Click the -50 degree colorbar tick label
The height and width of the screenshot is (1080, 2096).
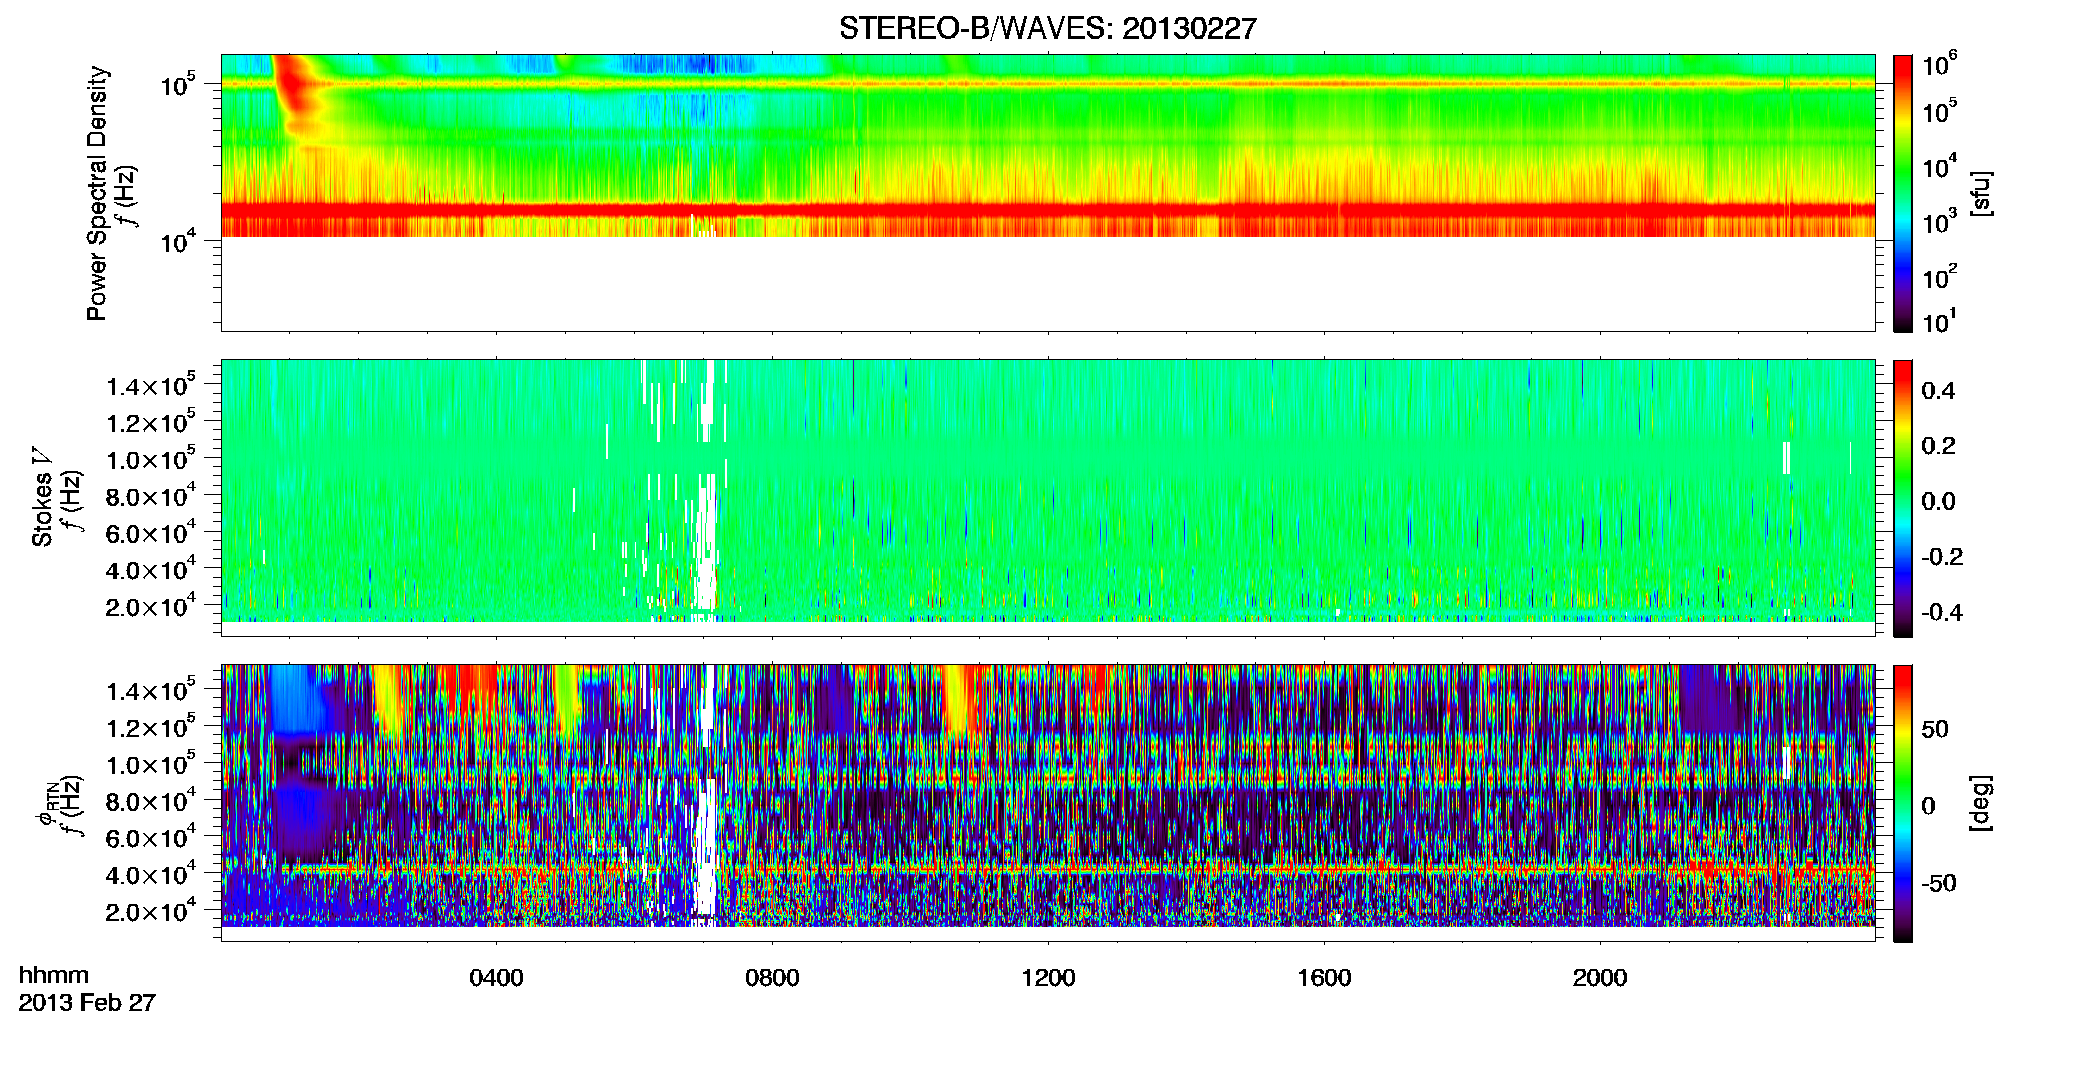pos(1939,883)
